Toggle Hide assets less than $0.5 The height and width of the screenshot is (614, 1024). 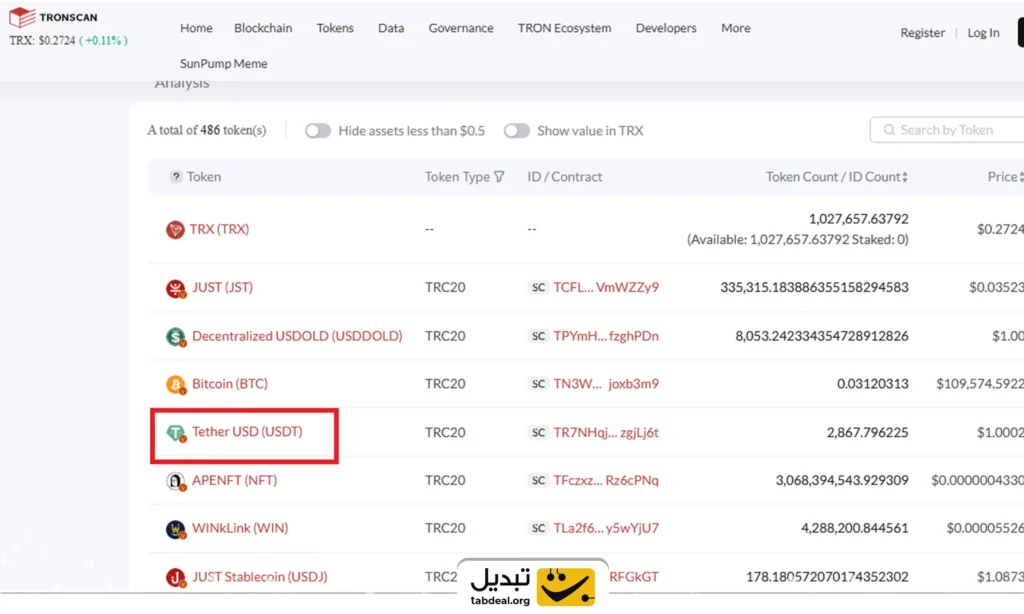coord(318,131)
